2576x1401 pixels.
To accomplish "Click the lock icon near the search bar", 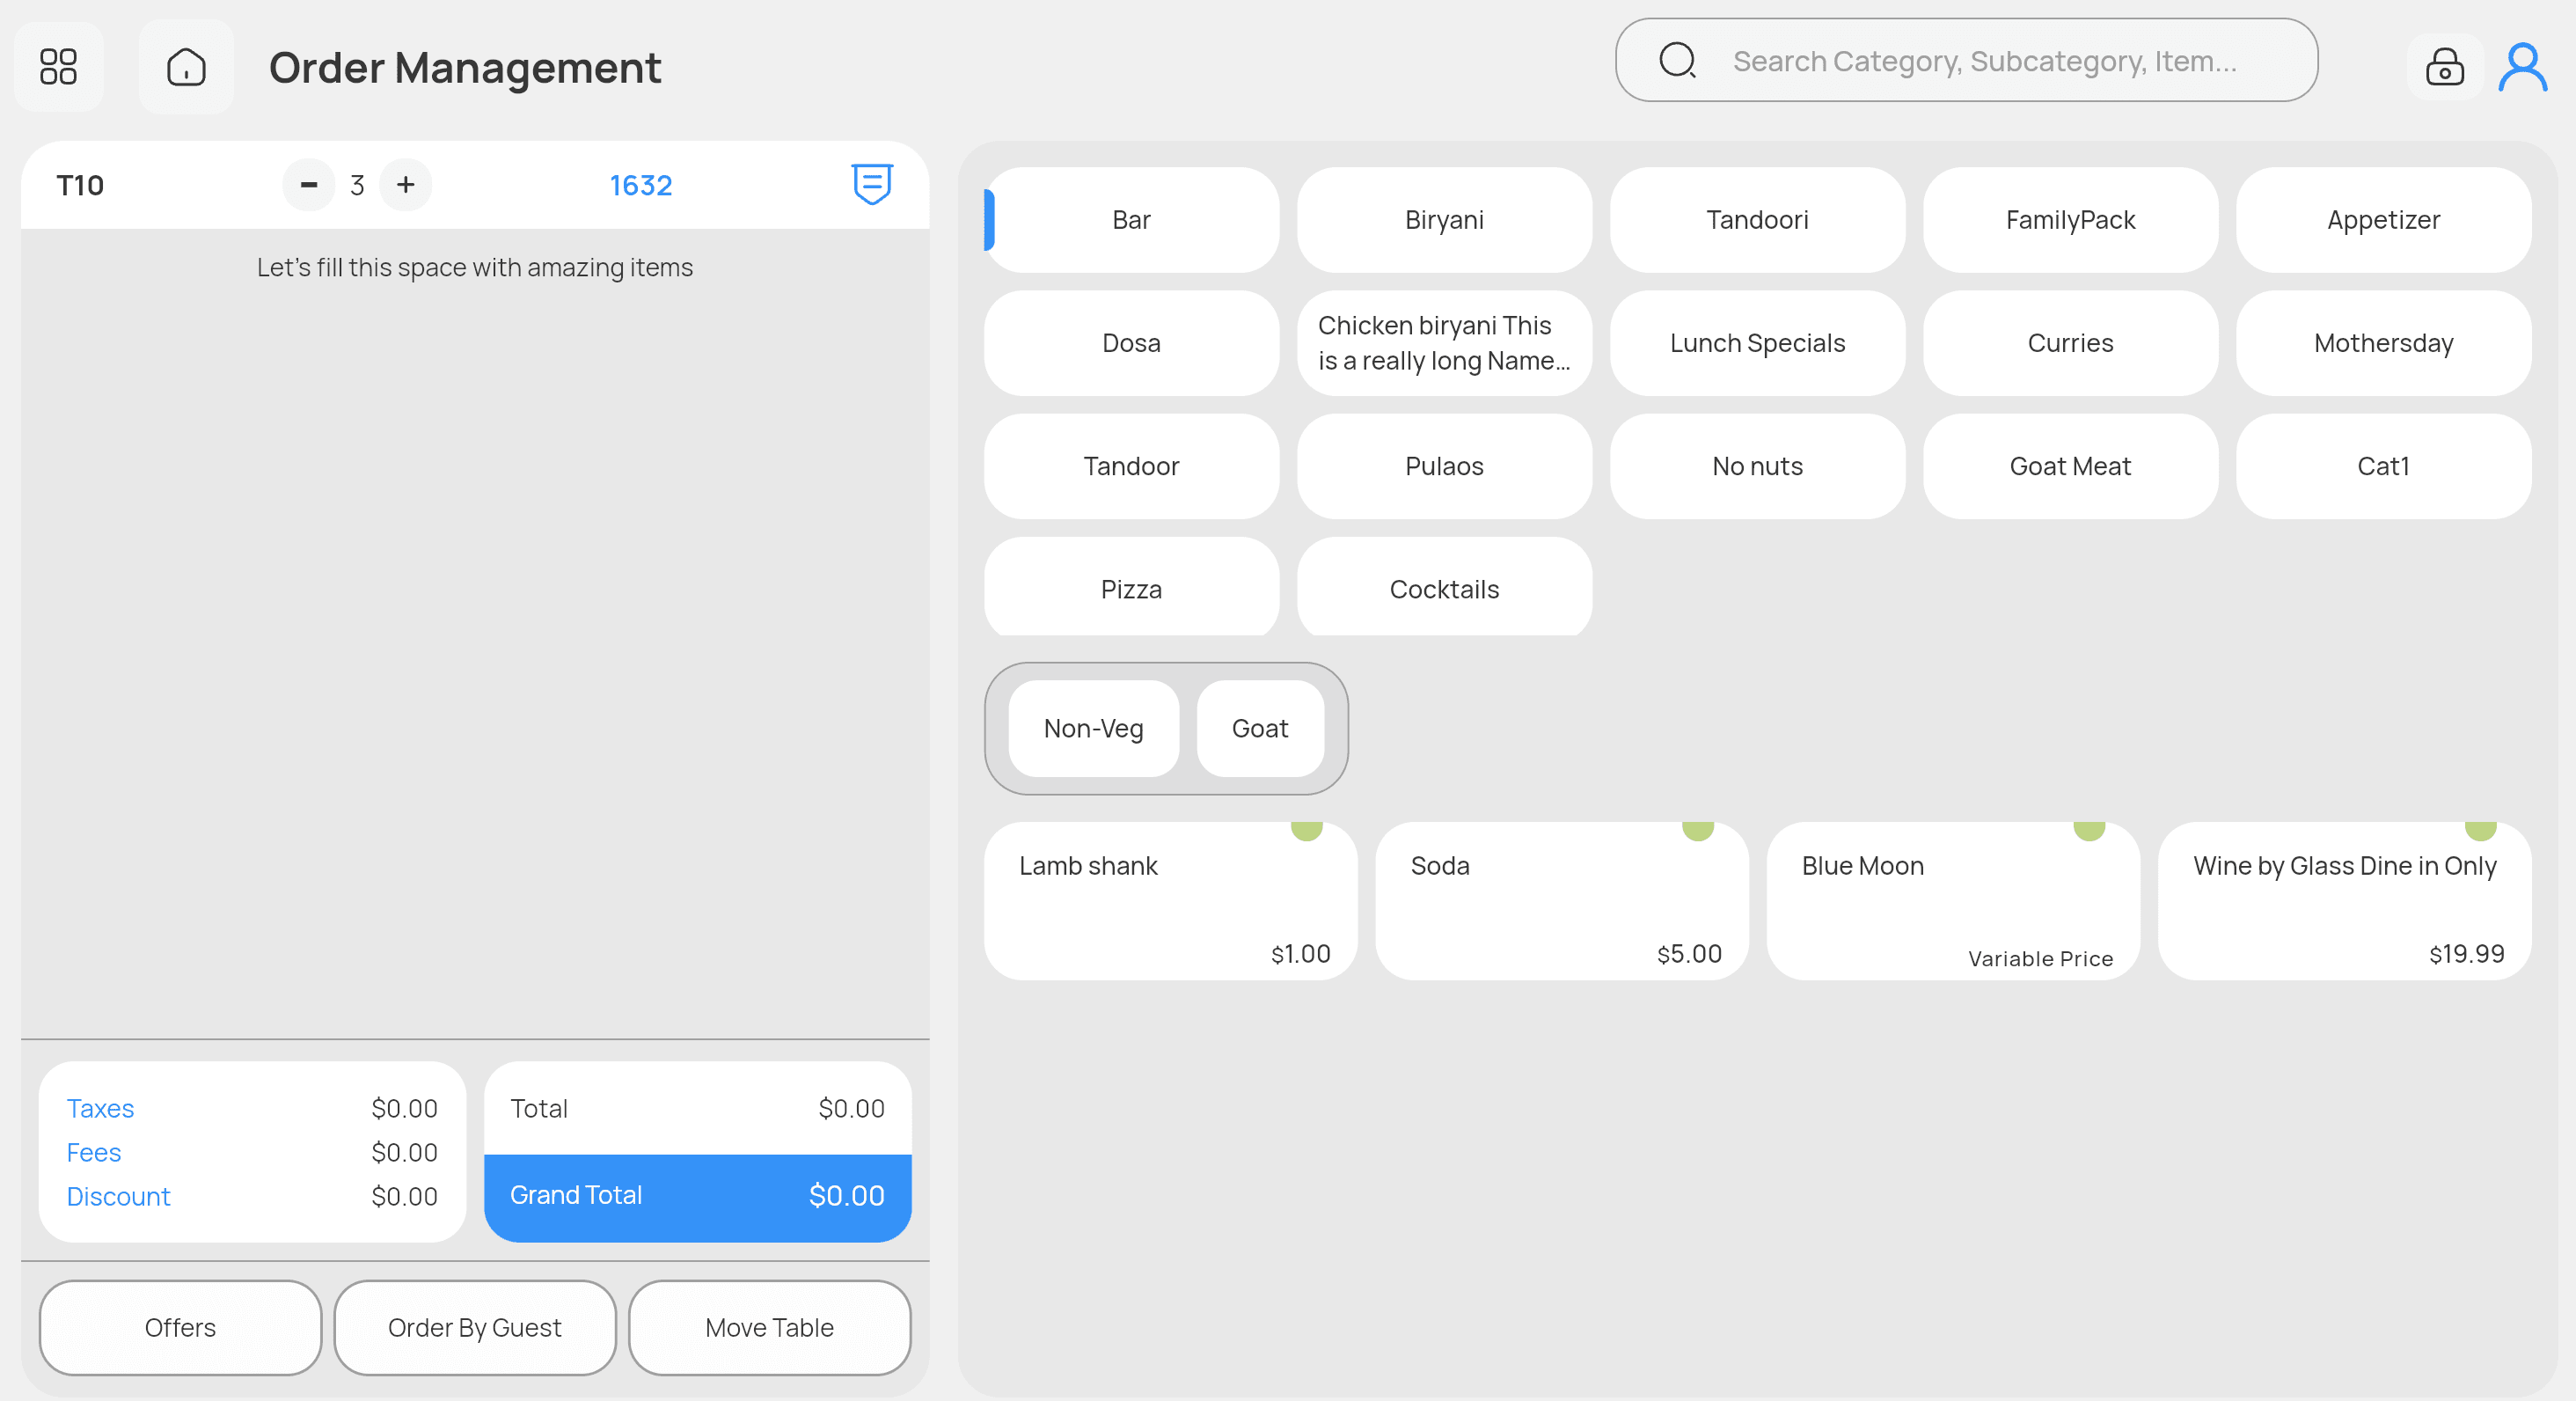I will tap(2443, 66).
